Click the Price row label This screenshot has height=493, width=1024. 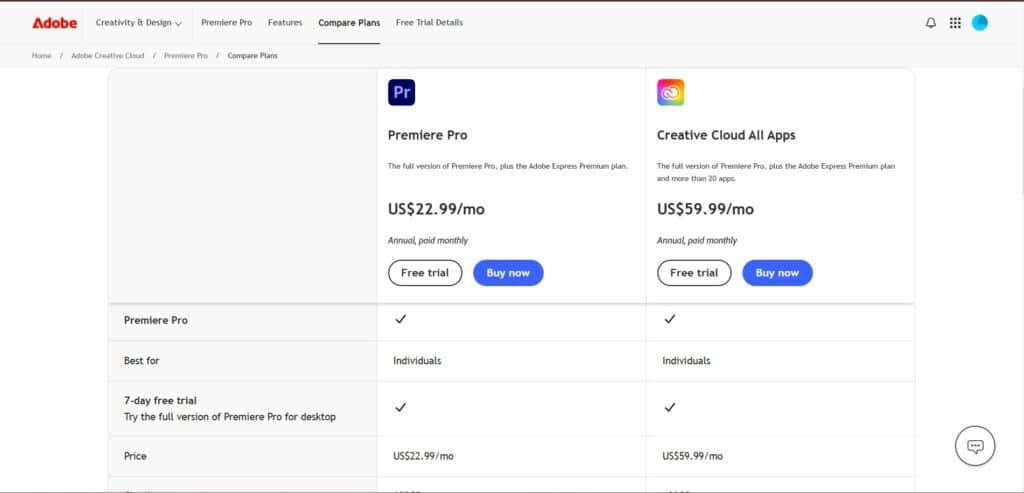135,456
